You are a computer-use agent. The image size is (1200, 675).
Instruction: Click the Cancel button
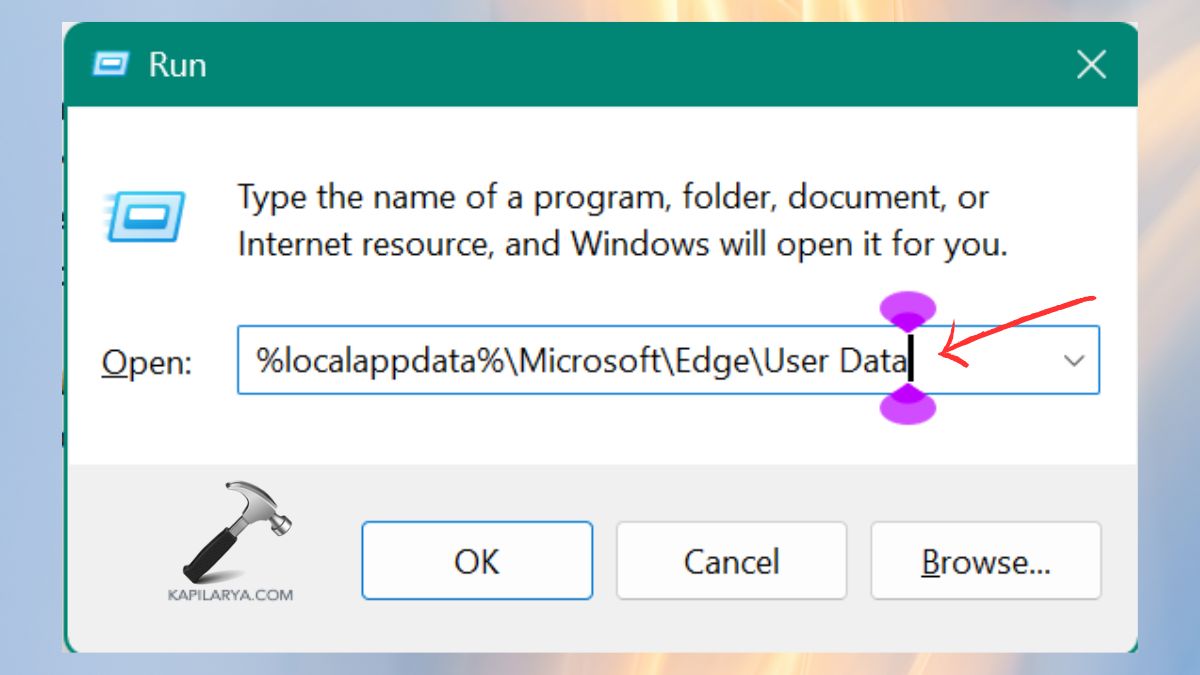[x=731, y=561]
